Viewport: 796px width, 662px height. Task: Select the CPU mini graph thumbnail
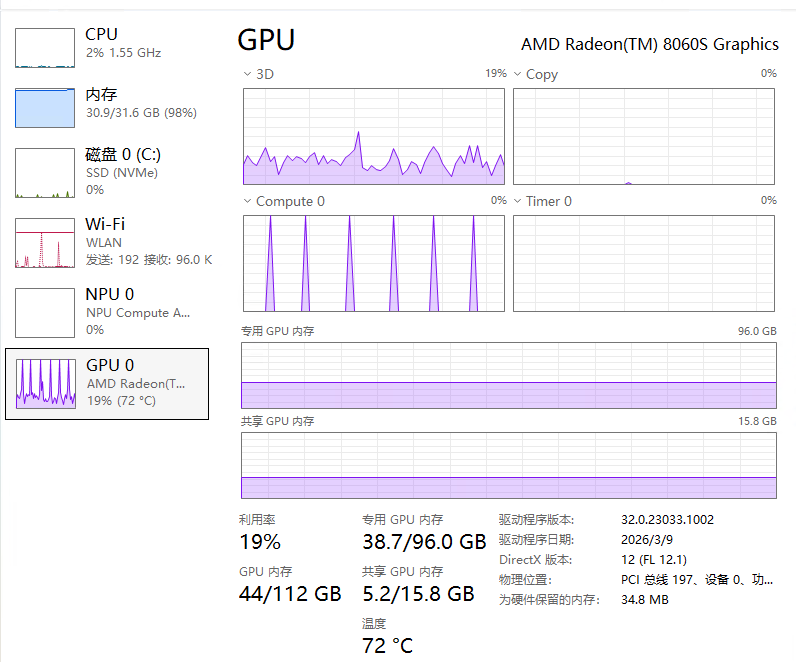click(x=45, y=48)
